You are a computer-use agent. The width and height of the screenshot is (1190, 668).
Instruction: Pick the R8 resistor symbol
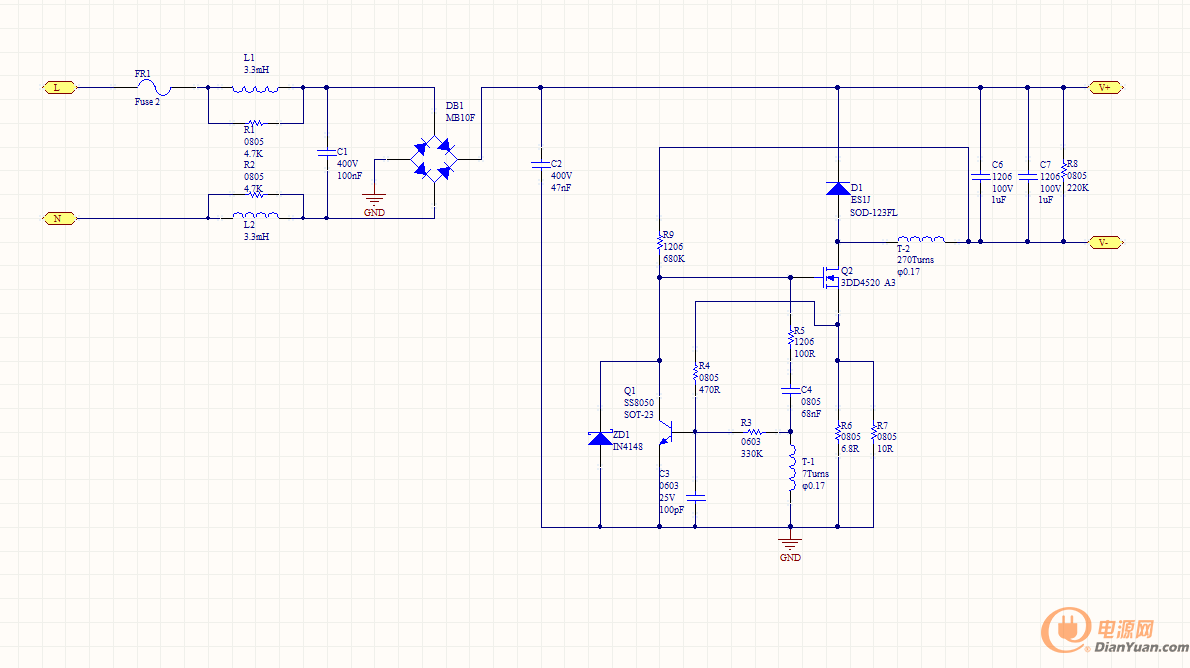click(1063, 172)
